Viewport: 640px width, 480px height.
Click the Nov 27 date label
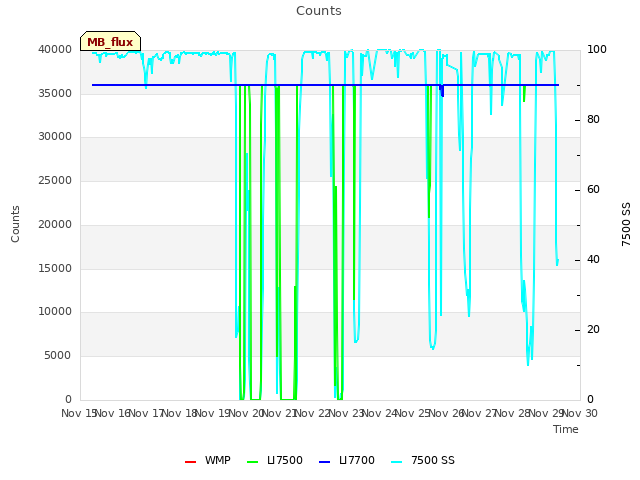[x=480, y=413]
